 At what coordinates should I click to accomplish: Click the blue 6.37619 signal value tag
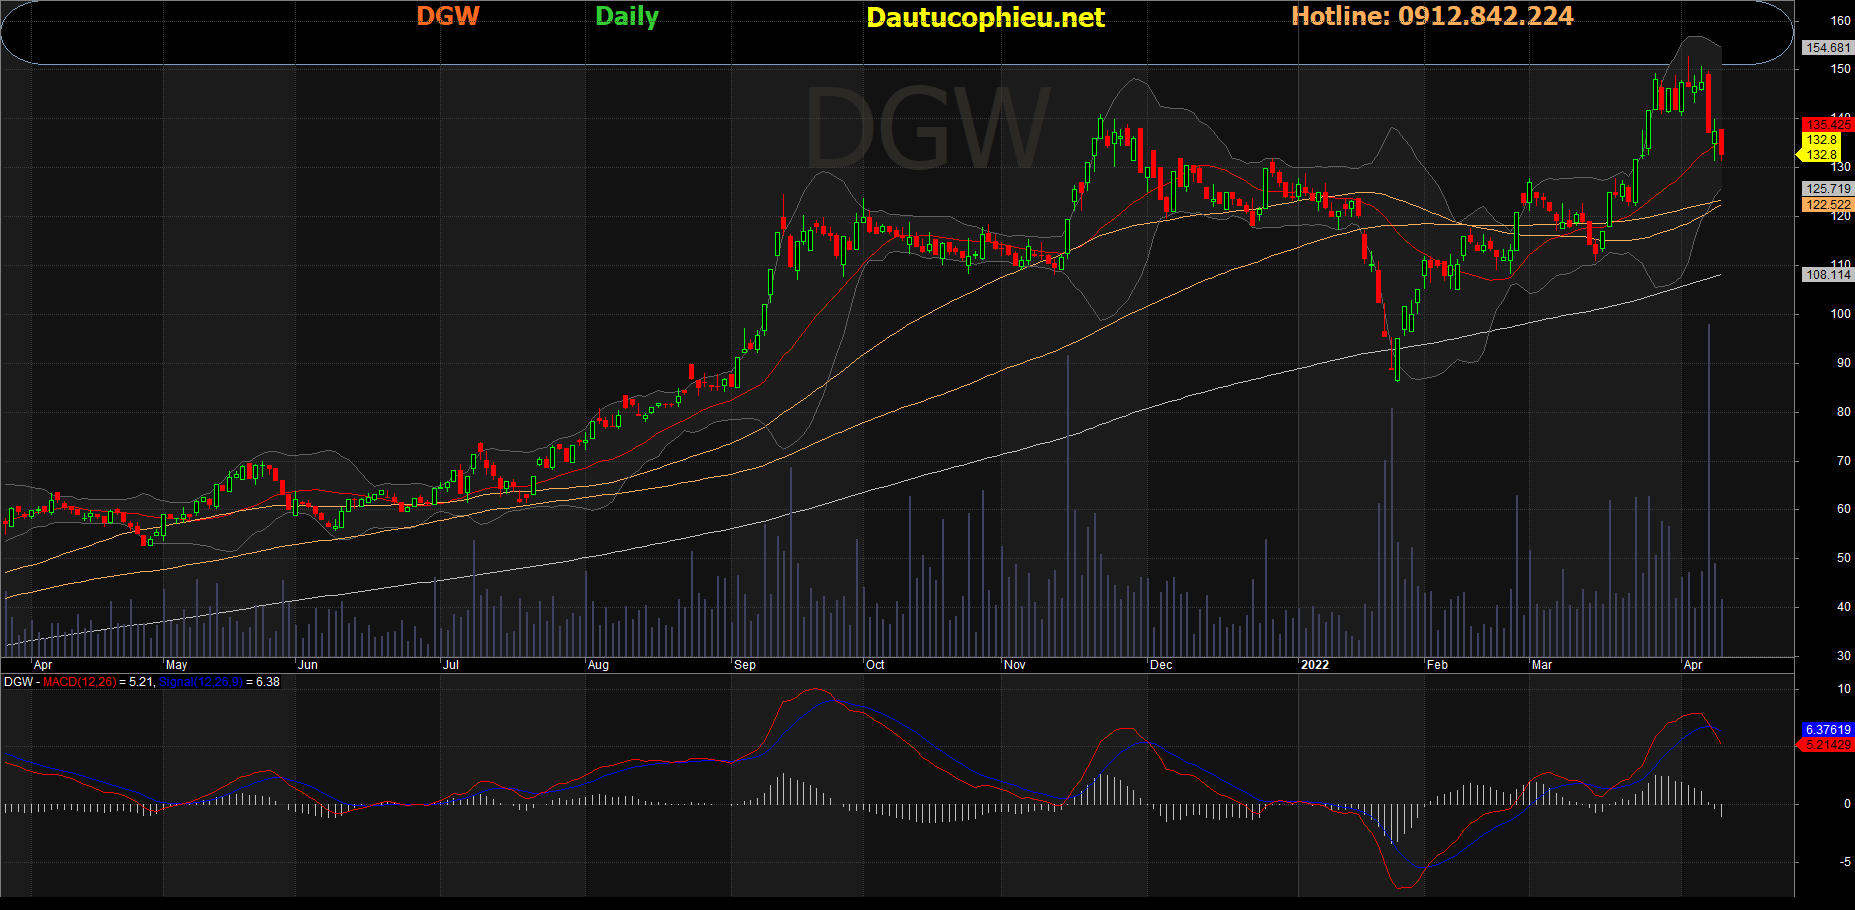pyautogui.click(x=1827, y=730)
